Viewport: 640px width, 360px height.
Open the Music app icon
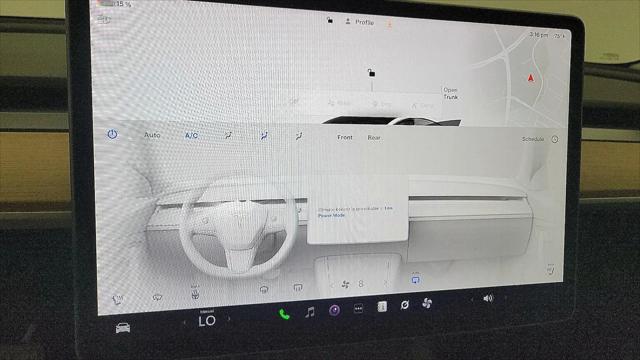click(x=310, y=313)
